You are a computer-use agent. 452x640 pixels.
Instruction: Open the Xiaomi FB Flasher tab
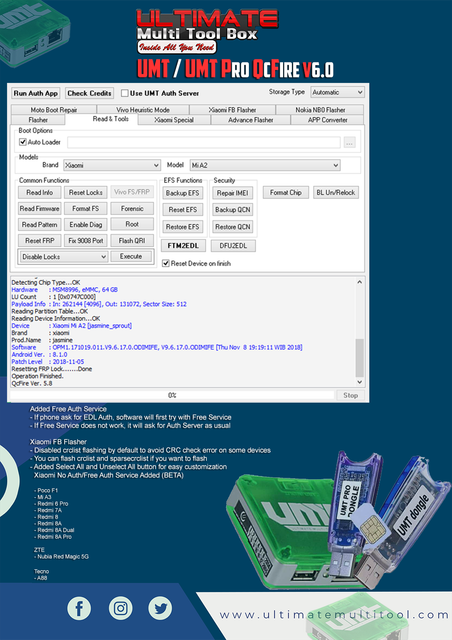click(232, 110)
